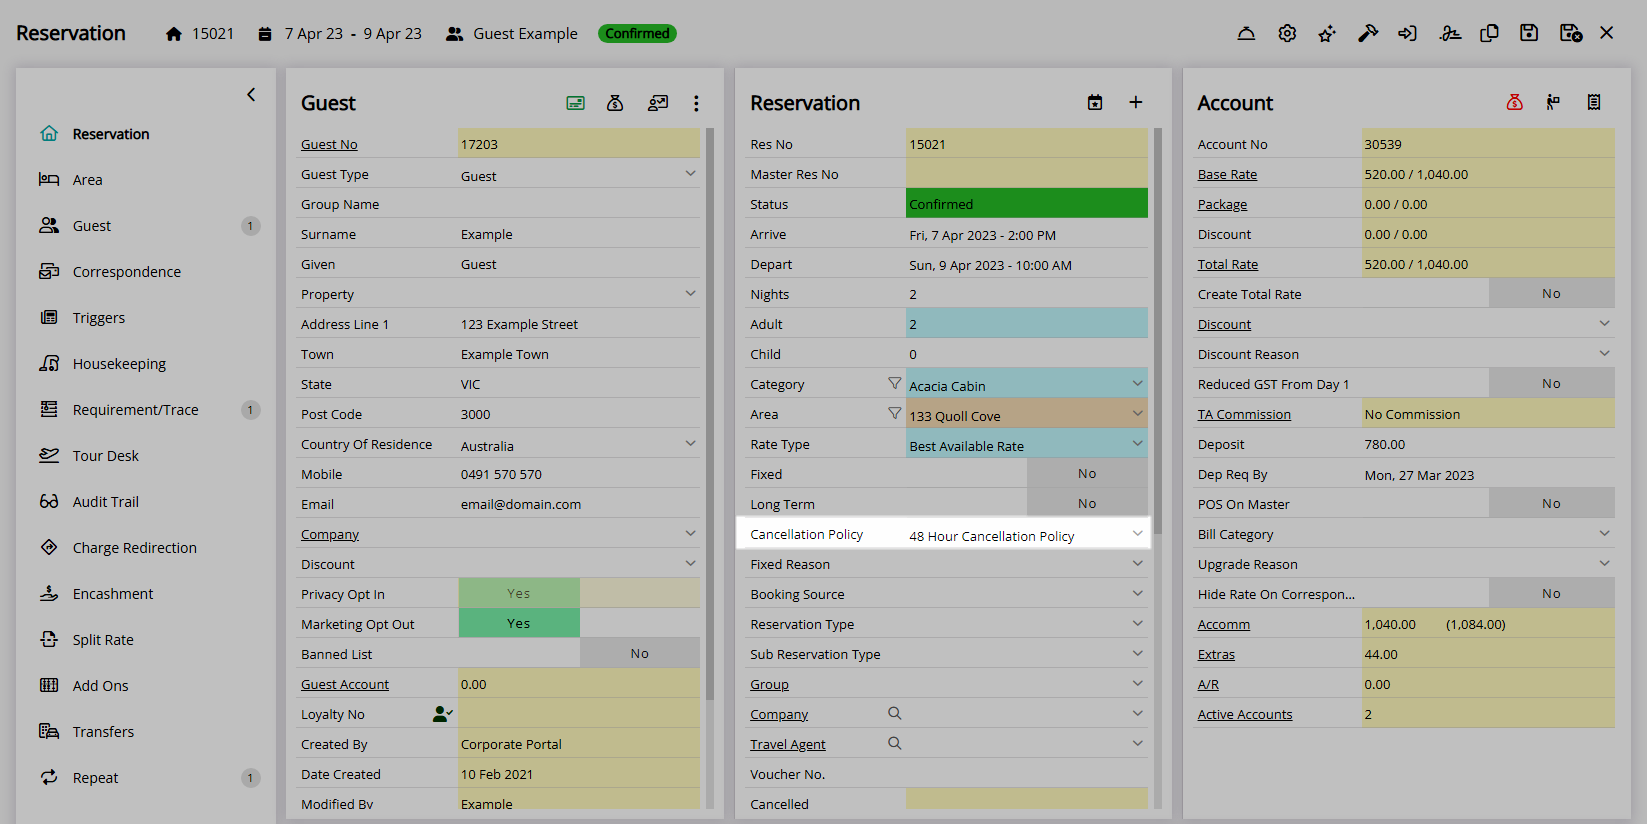
Task: Click the reclining guest icon in top toolbar
Action: (x=1450, y=34)
